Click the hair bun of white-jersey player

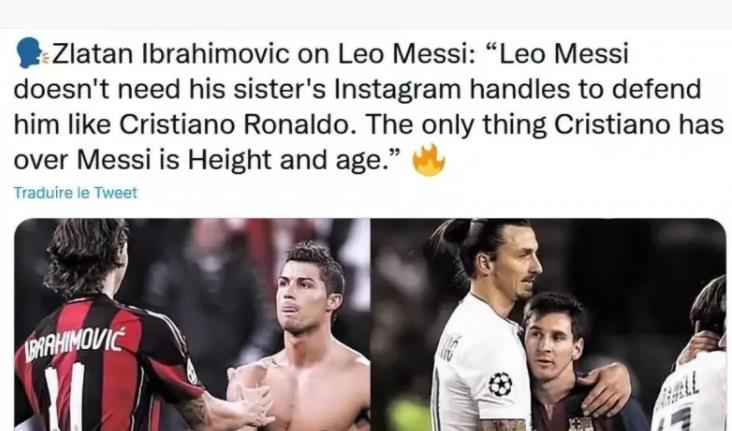tap(457, 232)
